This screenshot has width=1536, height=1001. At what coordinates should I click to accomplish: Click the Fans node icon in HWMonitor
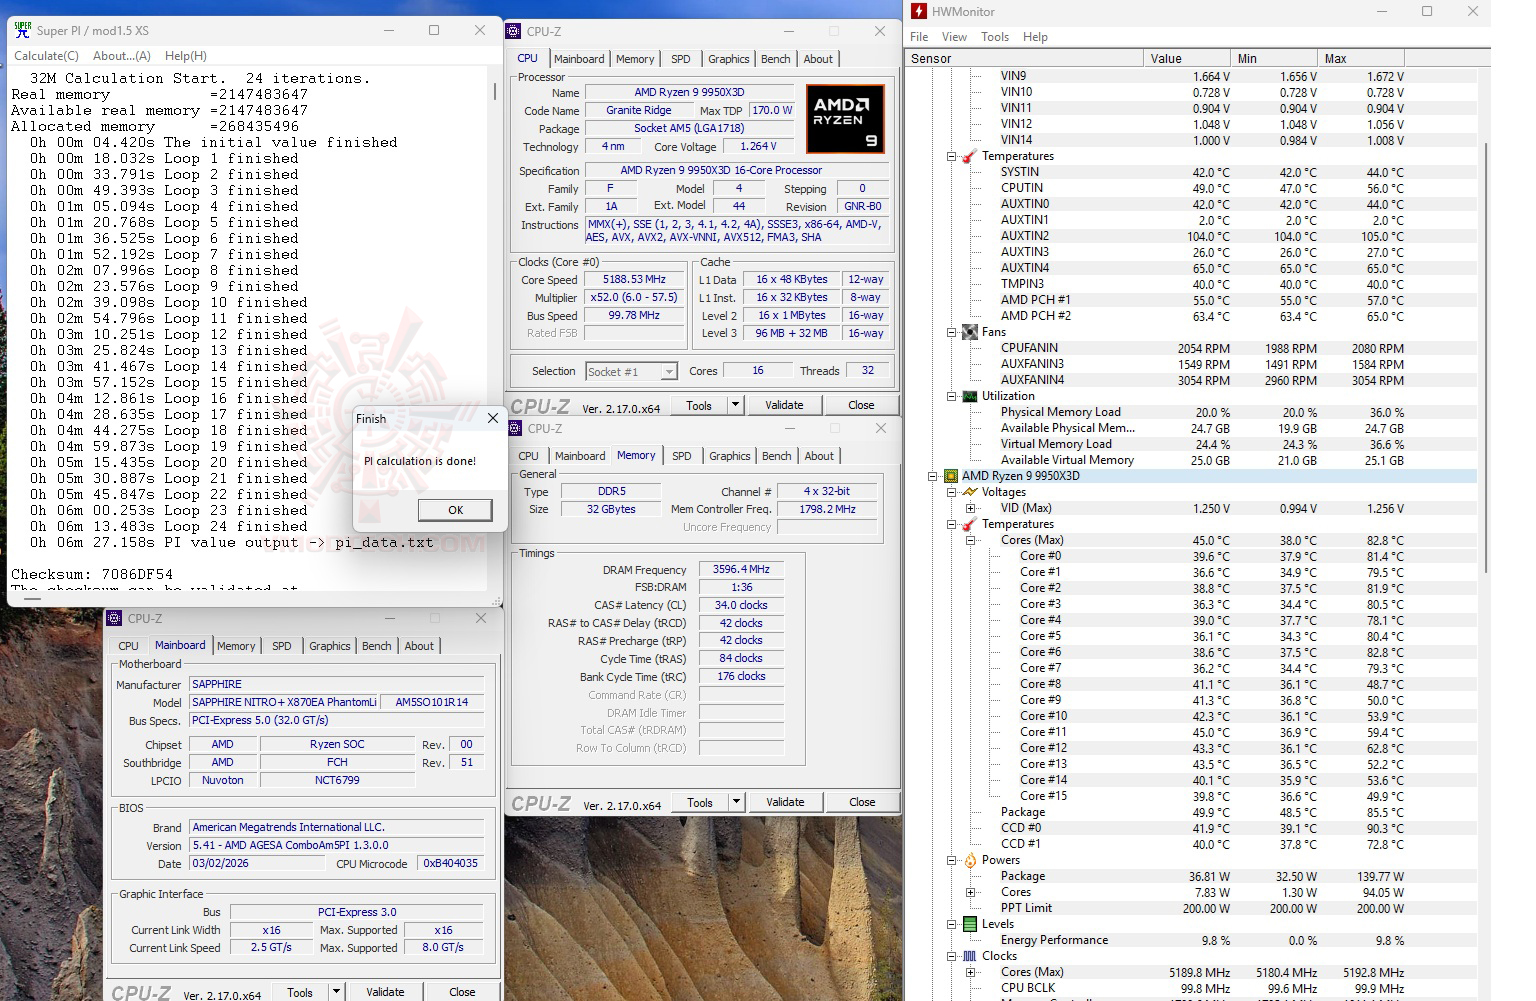coord(969,332)
